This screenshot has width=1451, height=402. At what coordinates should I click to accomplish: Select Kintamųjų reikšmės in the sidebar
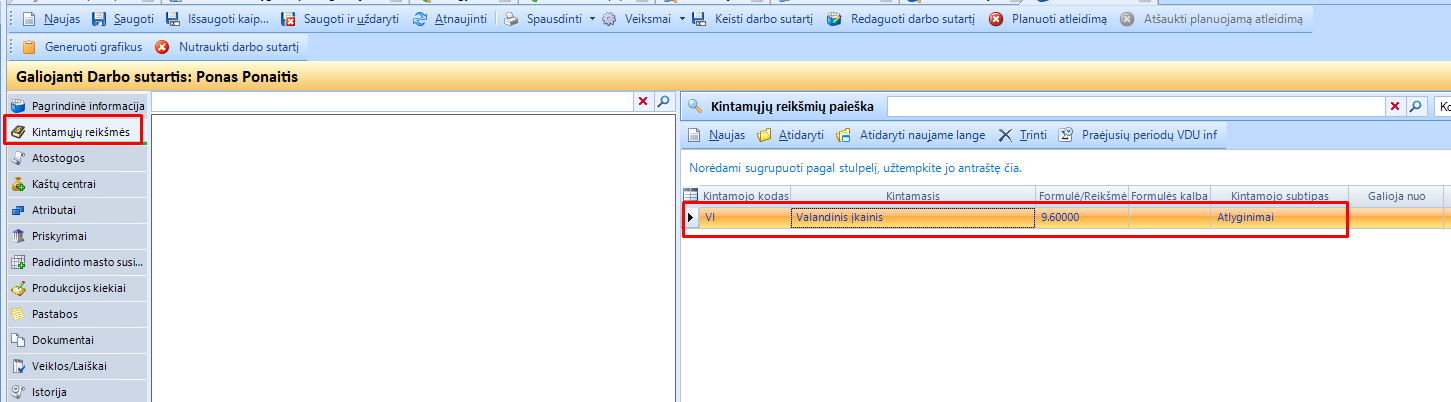pos(75,132)
